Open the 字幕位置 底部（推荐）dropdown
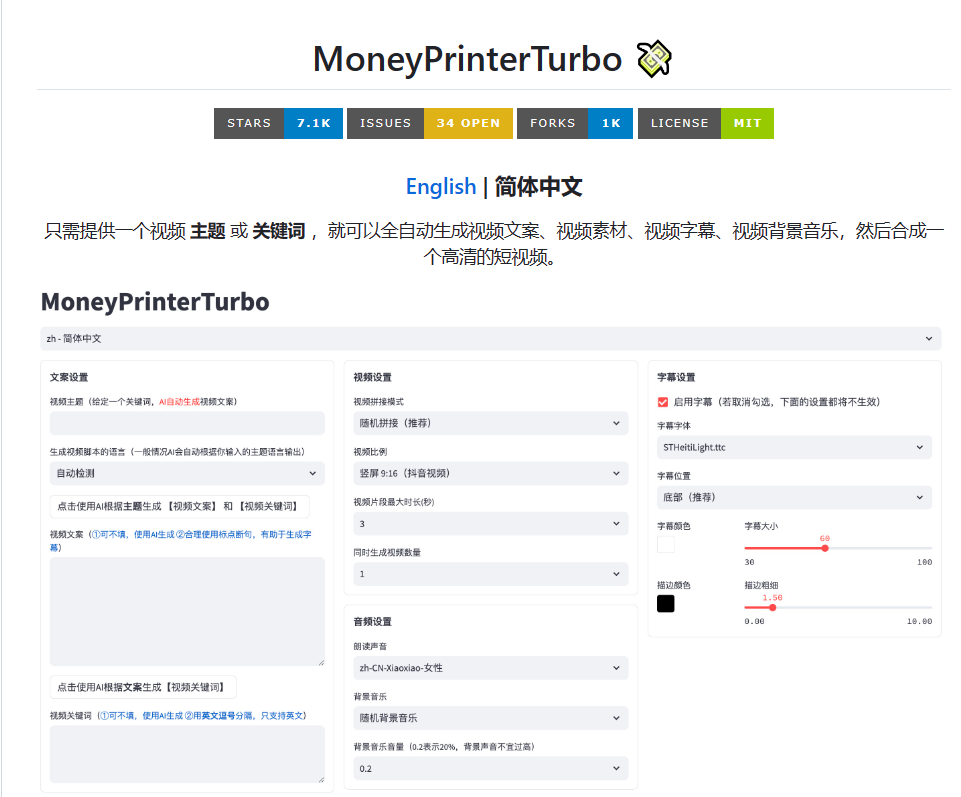This screenshot has height=797, width=961. pyautogui.click(x=794, y=497)
